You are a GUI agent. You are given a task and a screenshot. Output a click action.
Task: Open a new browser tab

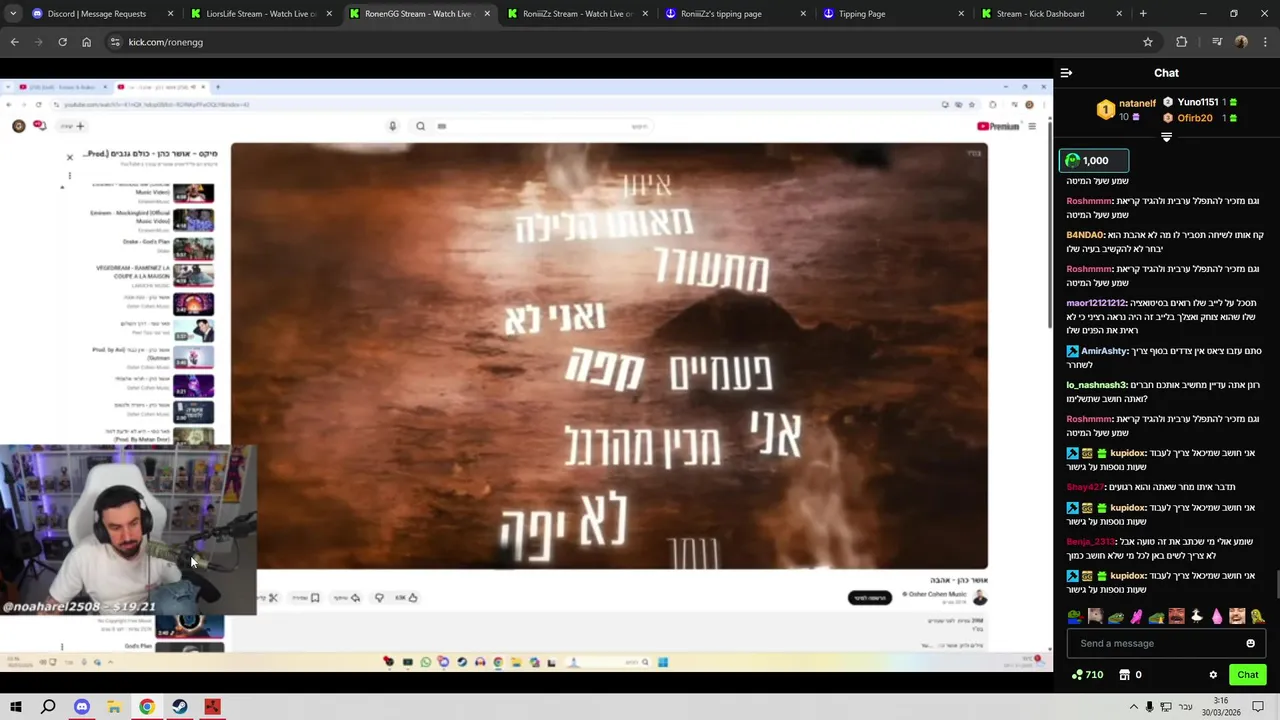pyautogui.click(x=1143, y=14)
